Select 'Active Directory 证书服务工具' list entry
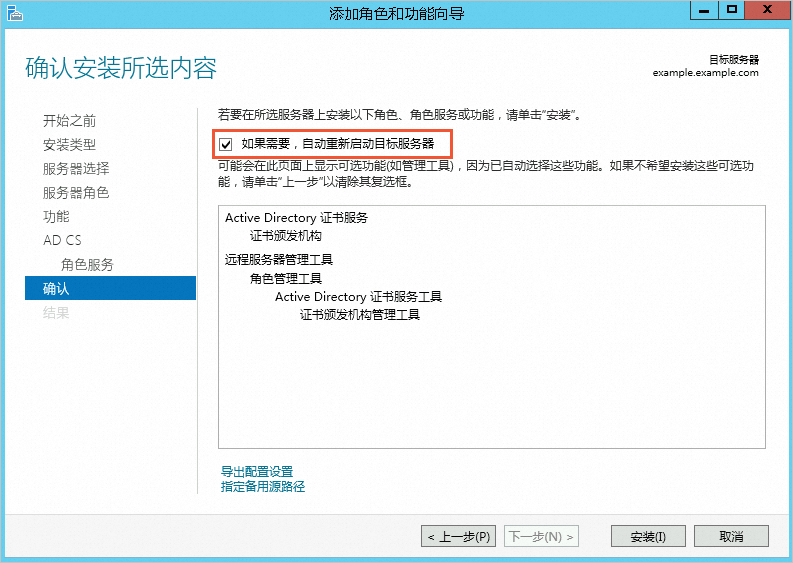This screenshot has width=793, height=563. 359,297
